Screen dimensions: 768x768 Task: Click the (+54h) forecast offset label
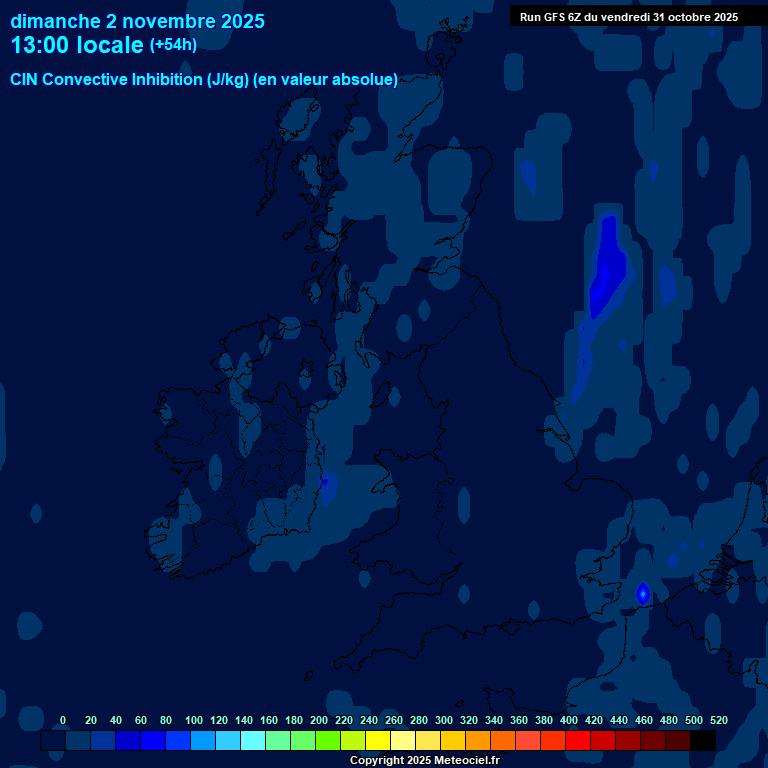(x=173, y=45)
